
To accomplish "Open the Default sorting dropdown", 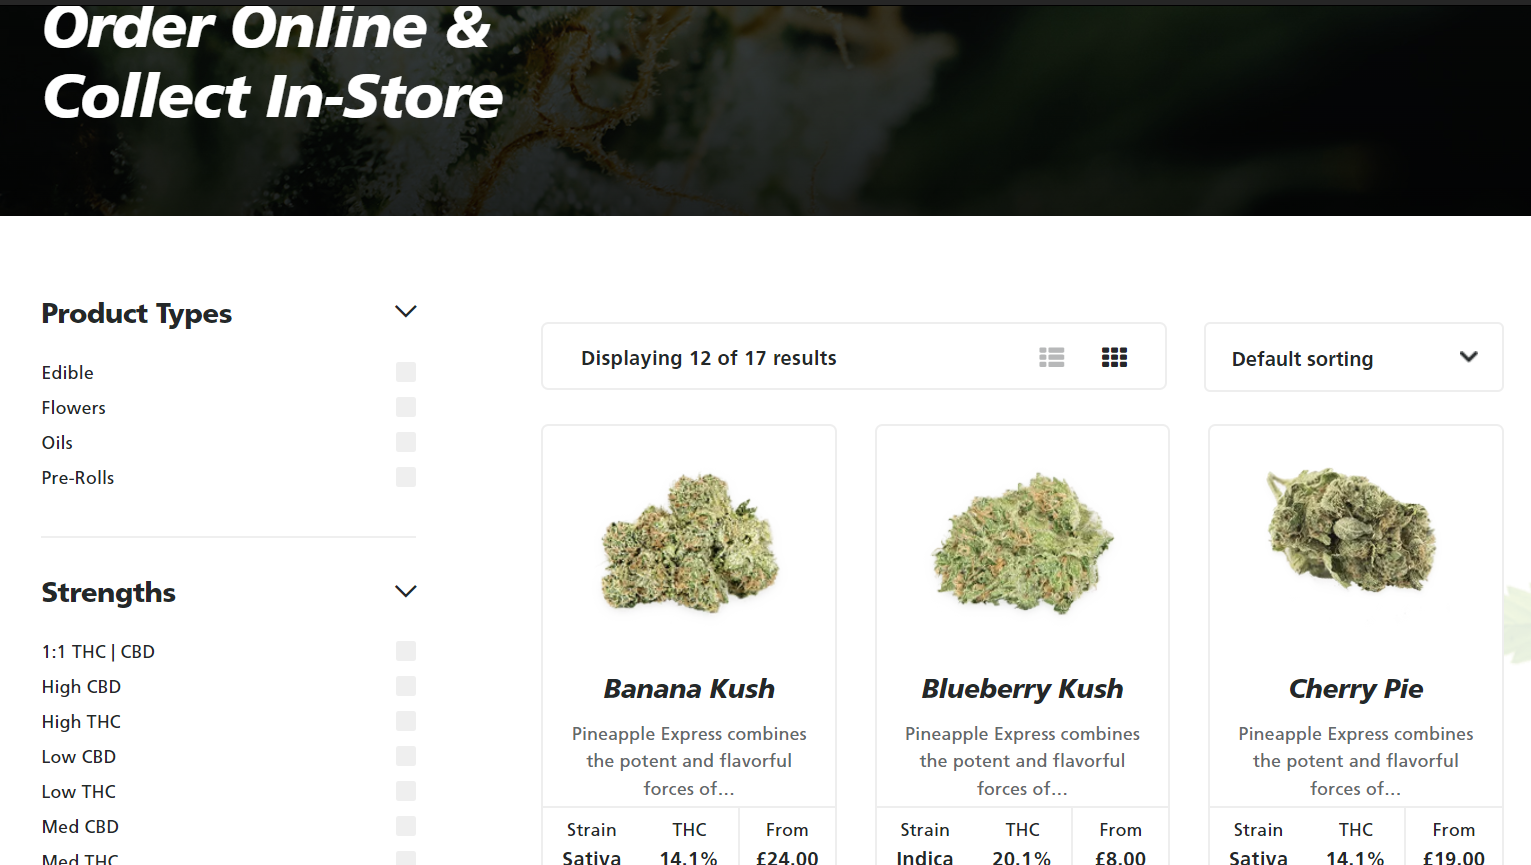I will pyautogui.click(x=1353, y=357).
